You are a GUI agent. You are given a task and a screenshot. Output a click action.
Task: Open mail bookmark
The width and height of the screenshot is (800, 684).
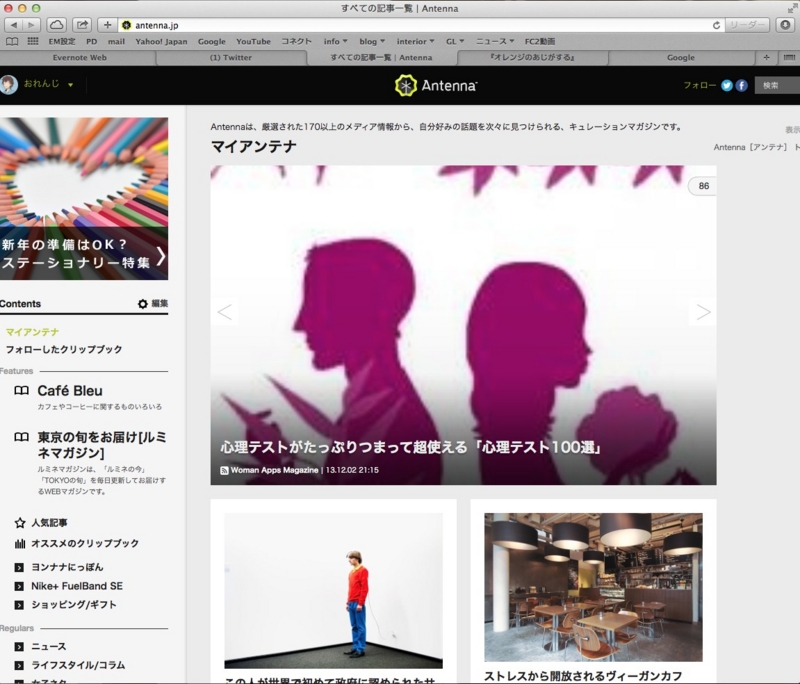coord(116,41)
